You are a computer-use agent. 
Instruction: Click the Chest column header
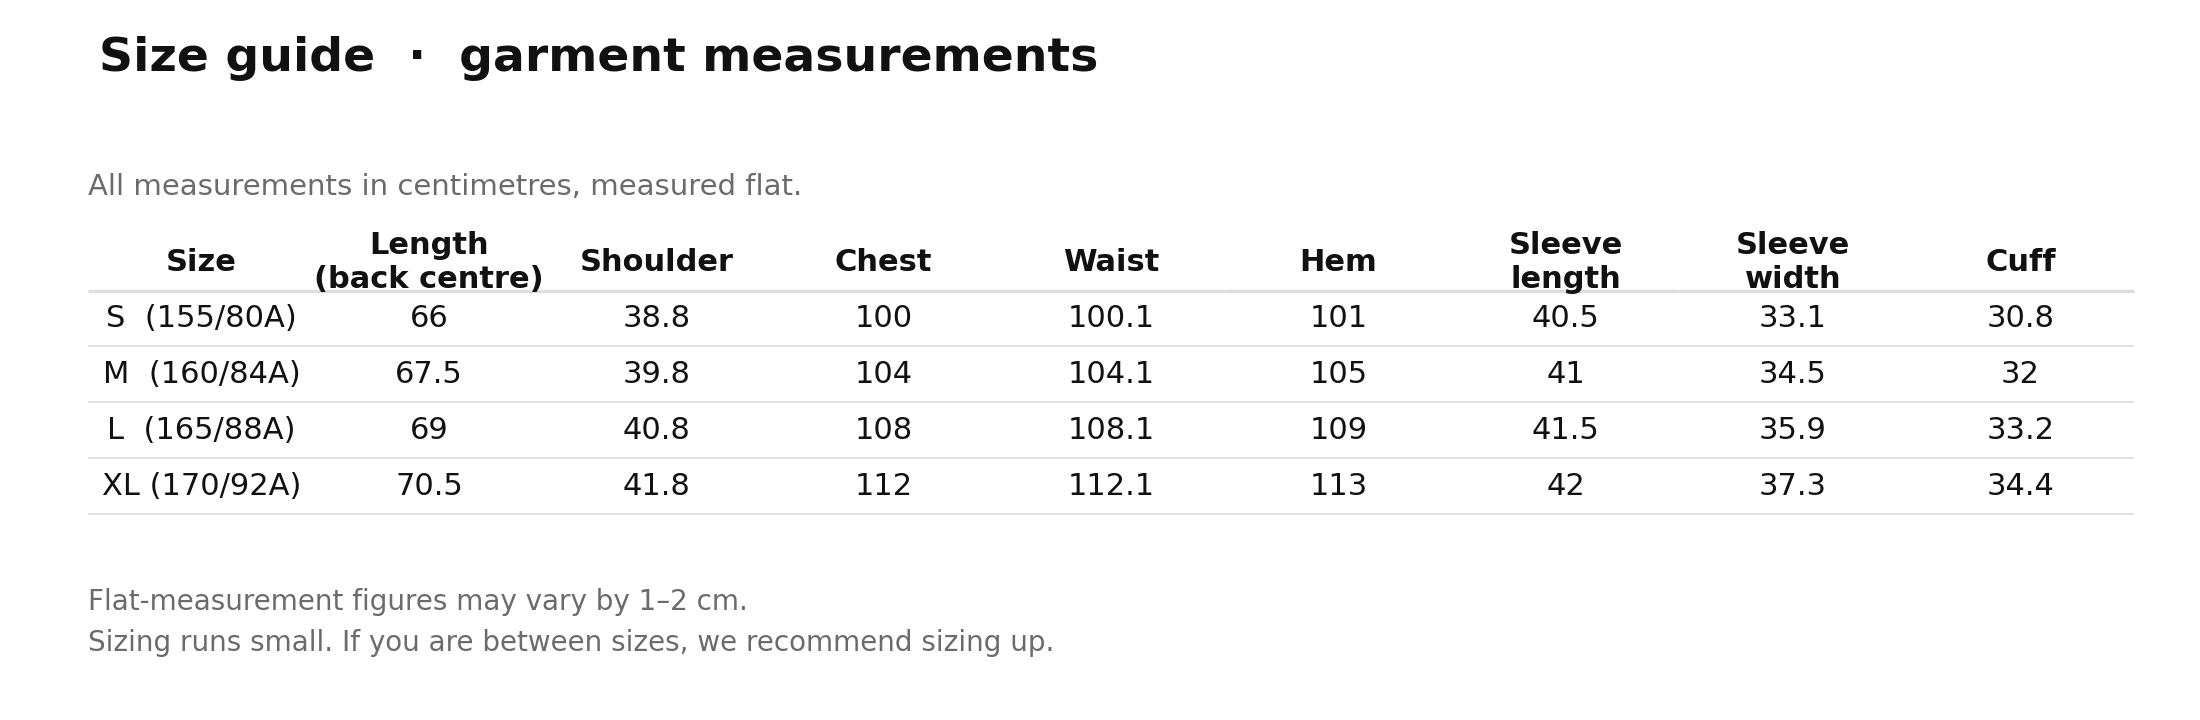coord(883,262)
